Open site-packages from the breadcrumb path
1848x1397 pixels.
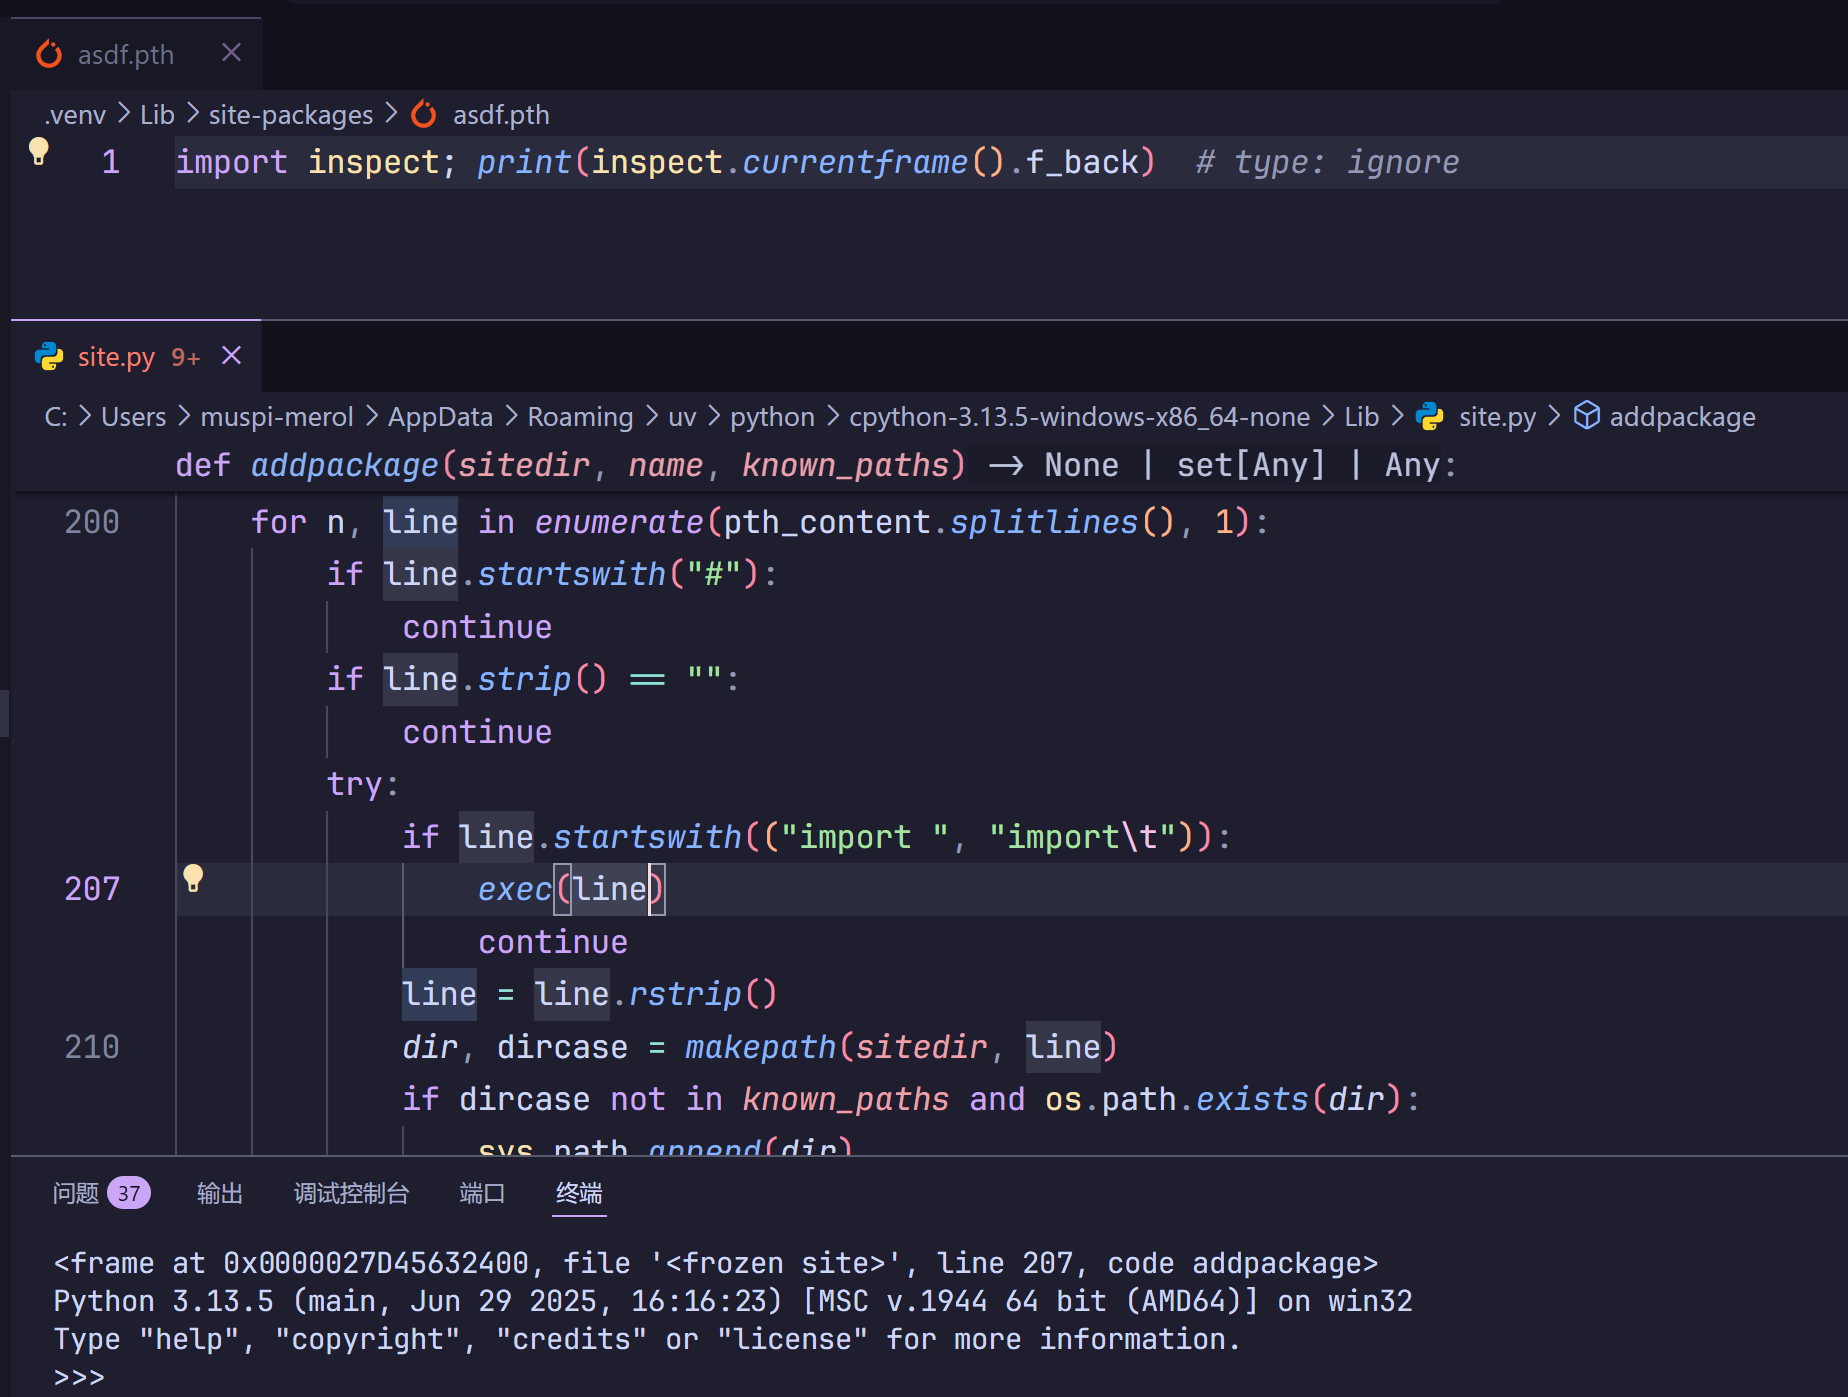[x=290, y=114]
